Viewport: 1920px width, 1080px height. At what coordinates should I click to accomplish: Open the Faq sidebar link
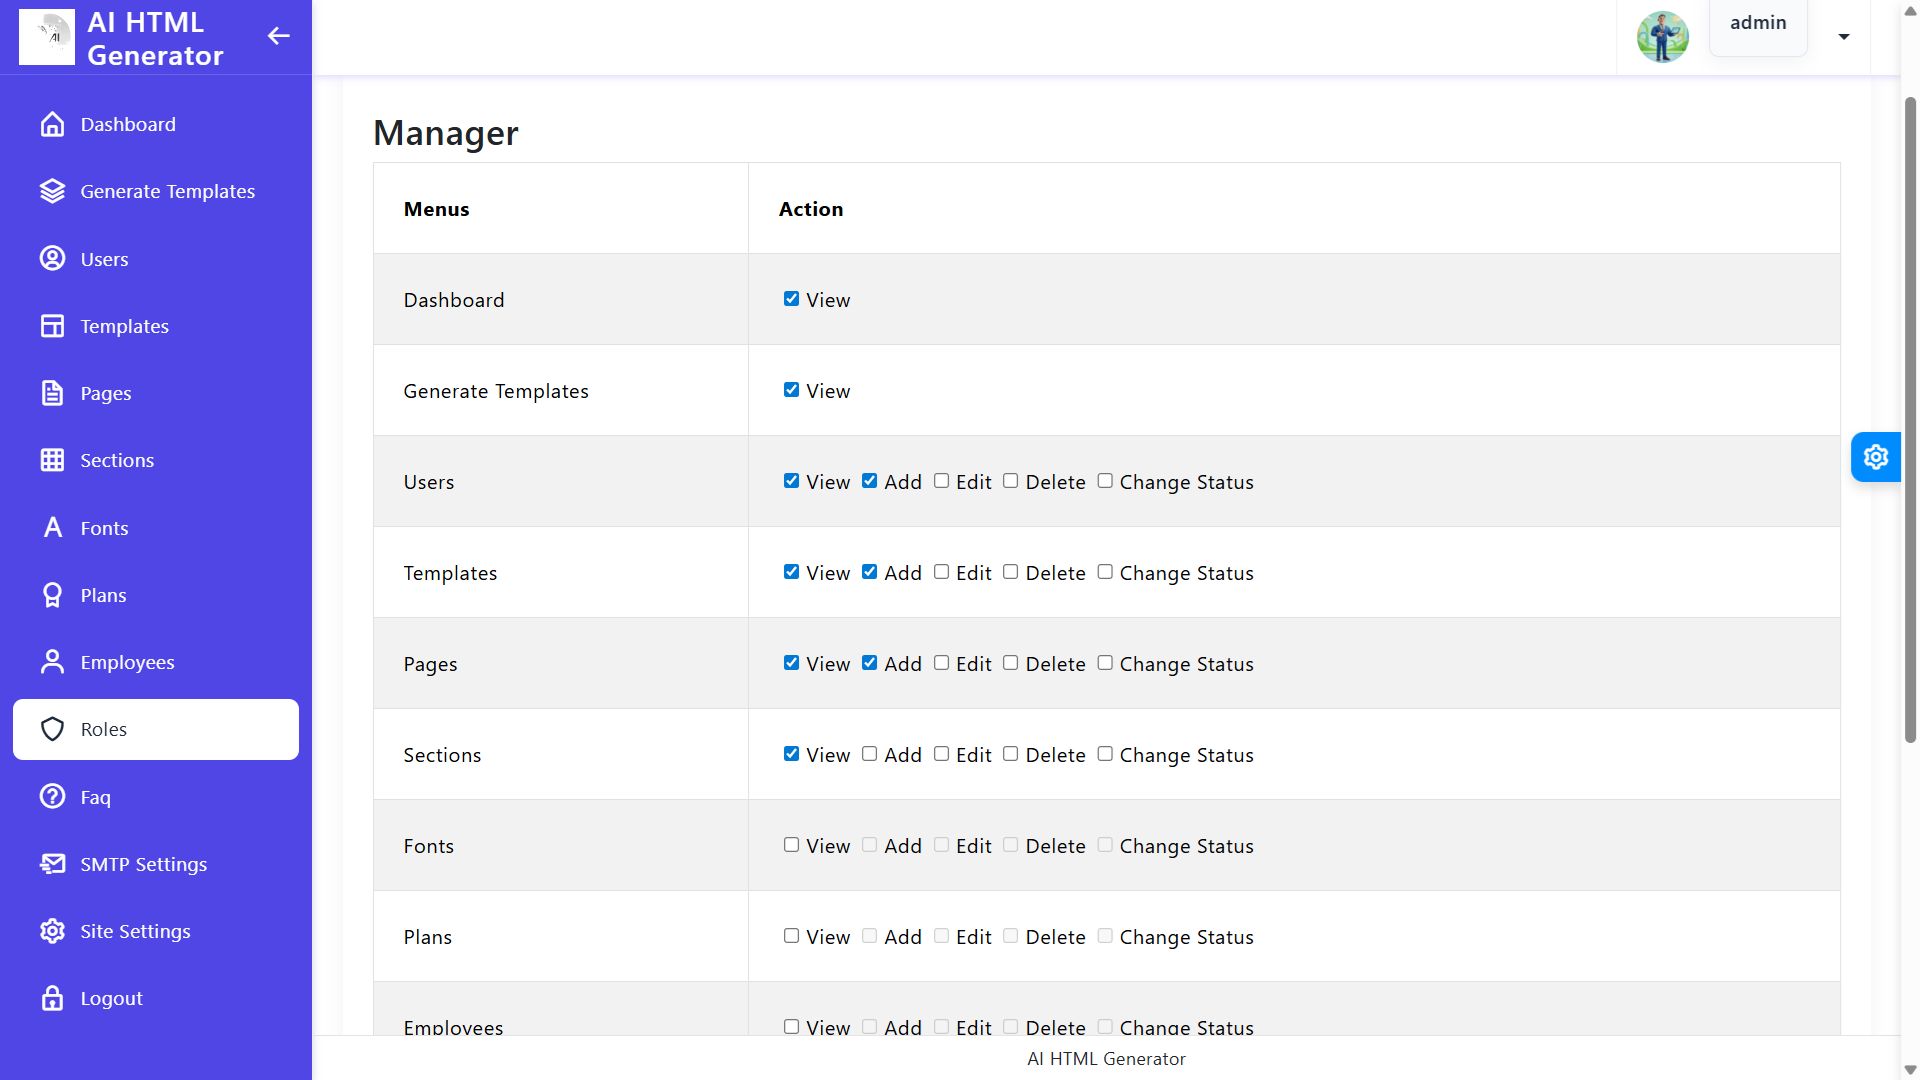(95, 797)
